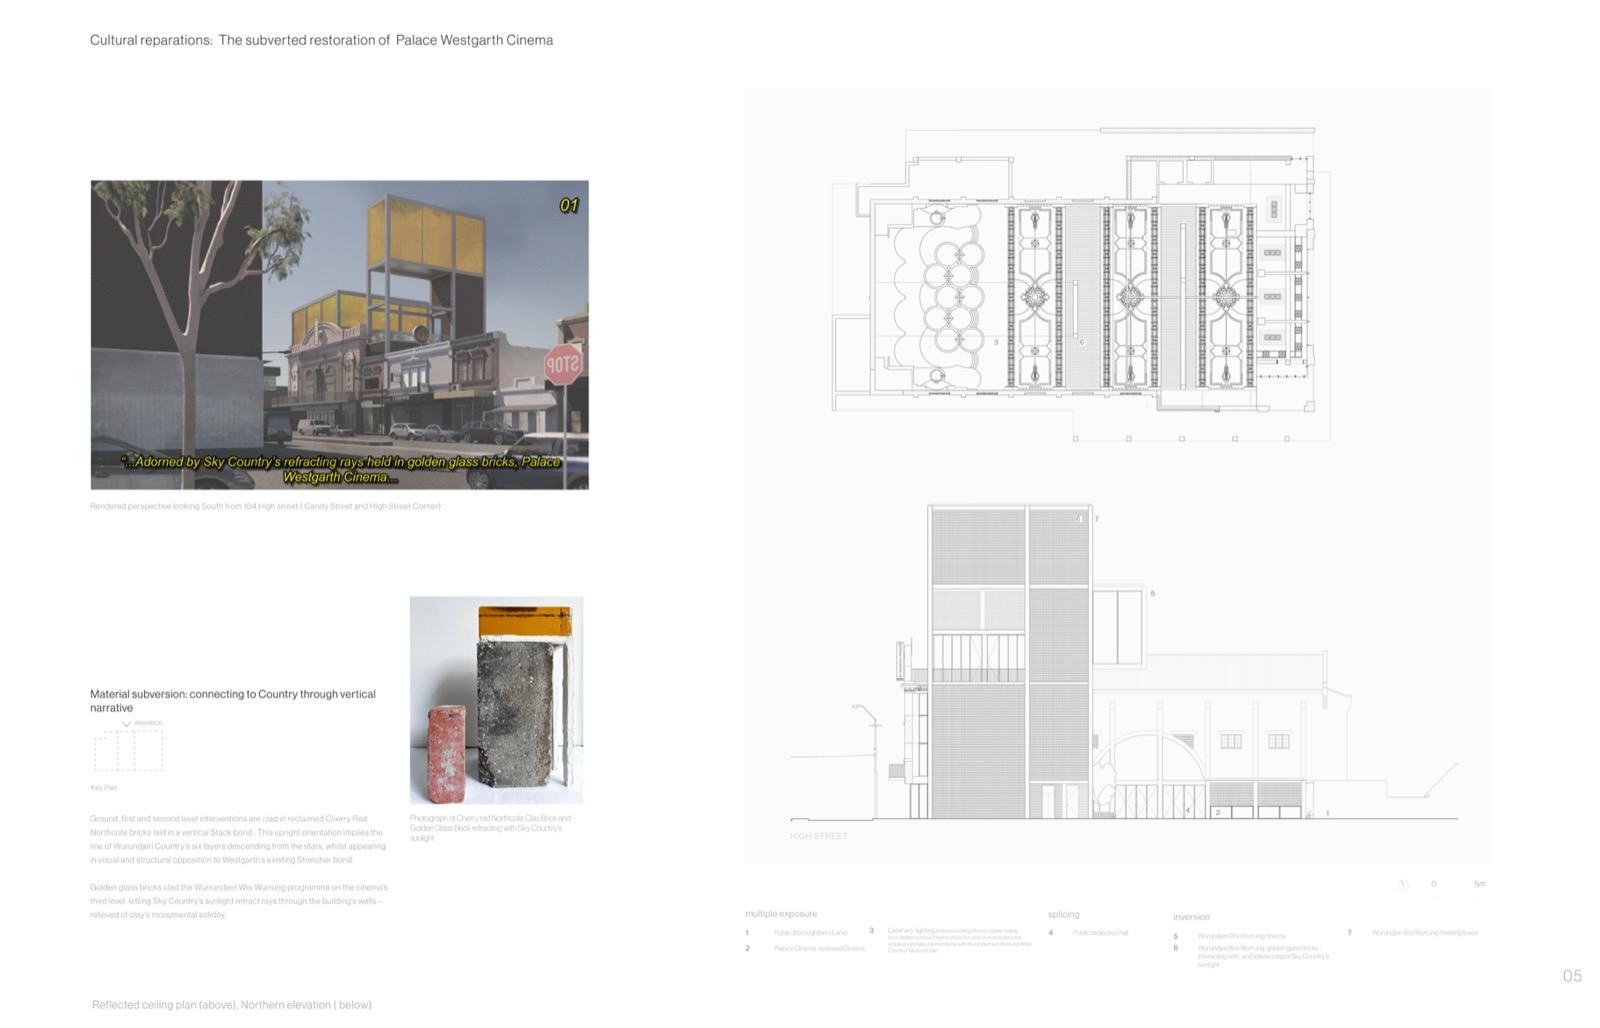1600x1028 pixels.
Task: Click the heading 'Material subversion: connecting to Country'
Action: point(233,700)
